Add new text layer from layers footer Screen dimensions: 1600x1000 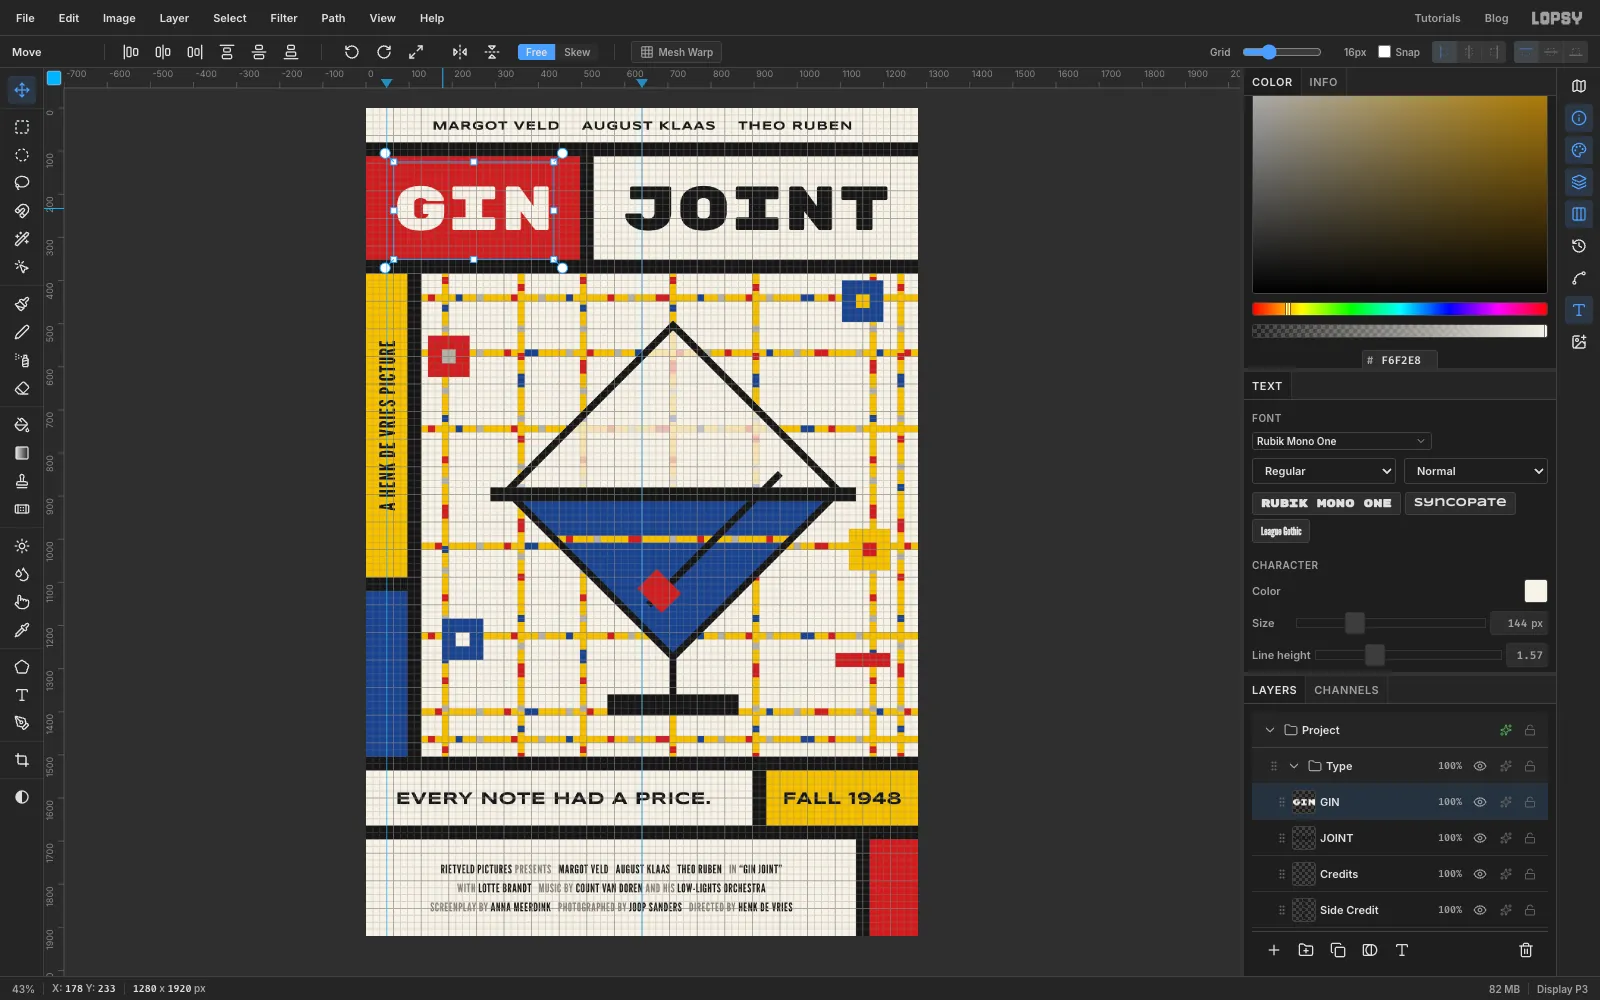(x=1402, y=950)
